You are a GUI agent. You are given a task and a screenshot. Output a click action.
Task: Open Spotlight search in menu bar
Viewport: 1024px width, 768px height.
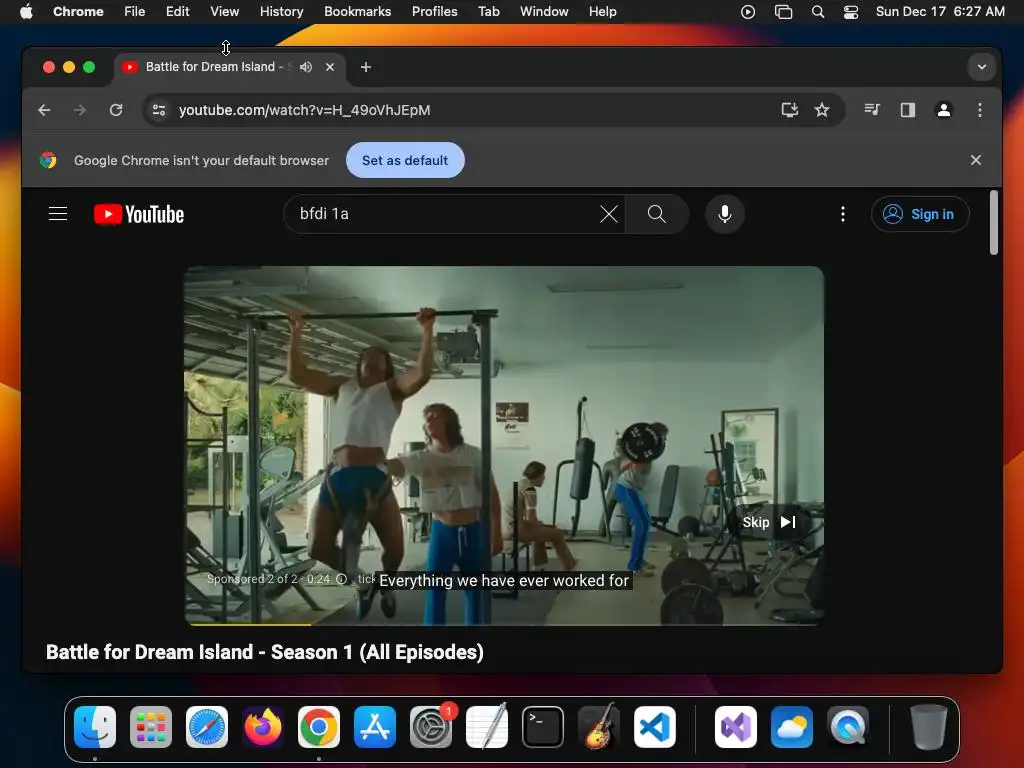tap(817, 11)
